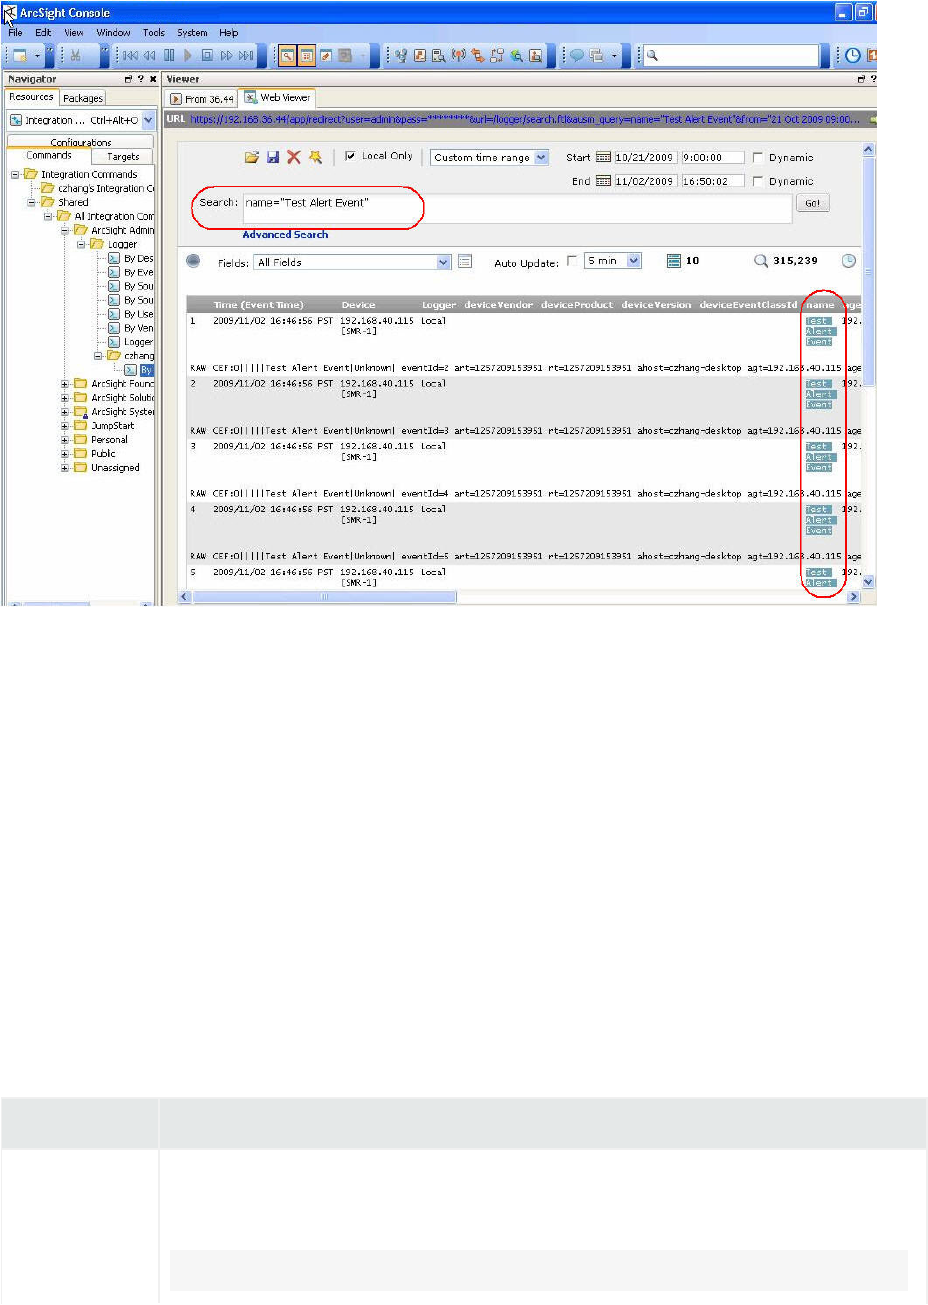
Task: Click the Start time 9:00:00 field
Action: 713,157
